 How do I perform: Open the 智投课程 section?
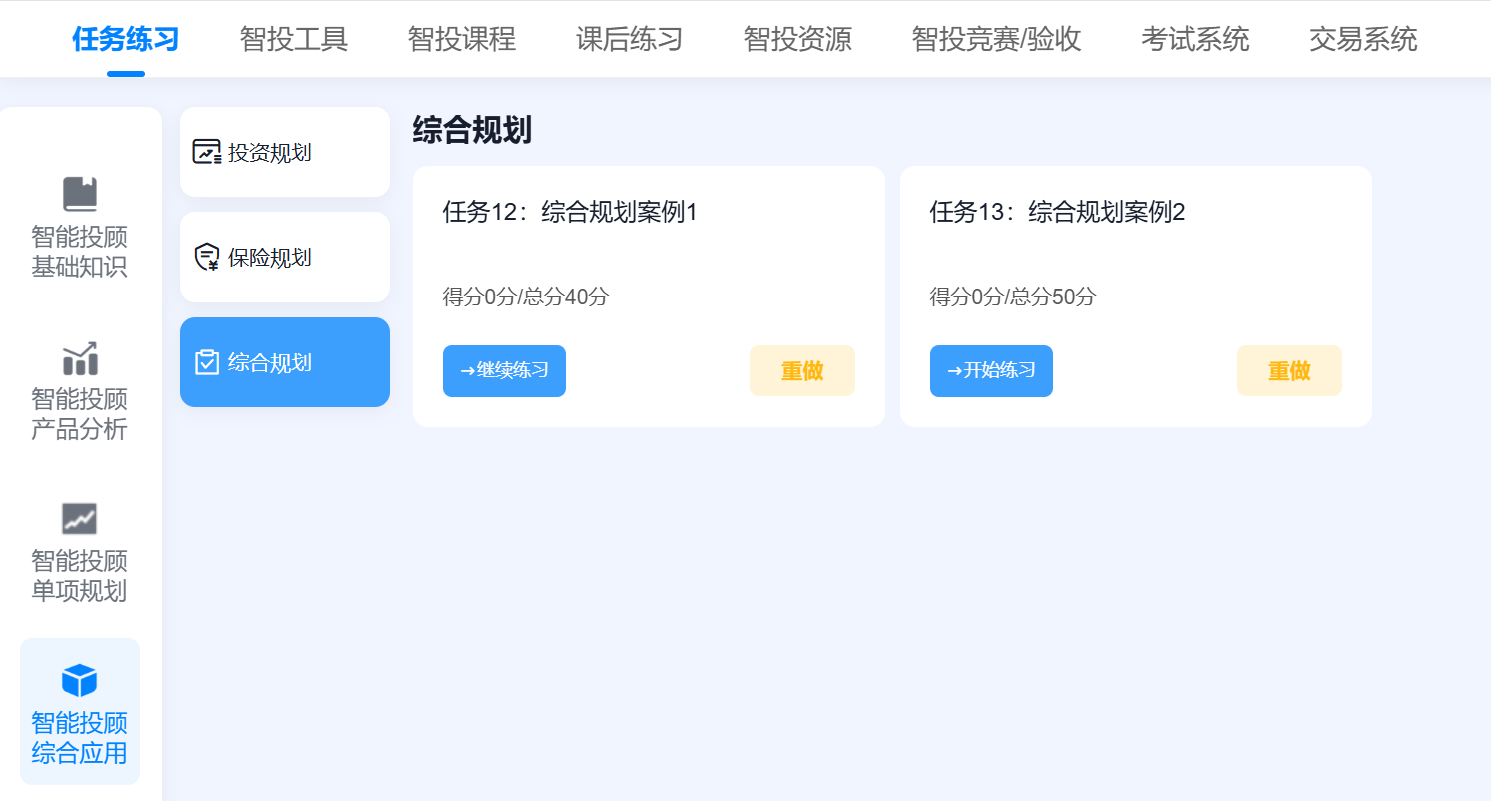tap(461, 39)
